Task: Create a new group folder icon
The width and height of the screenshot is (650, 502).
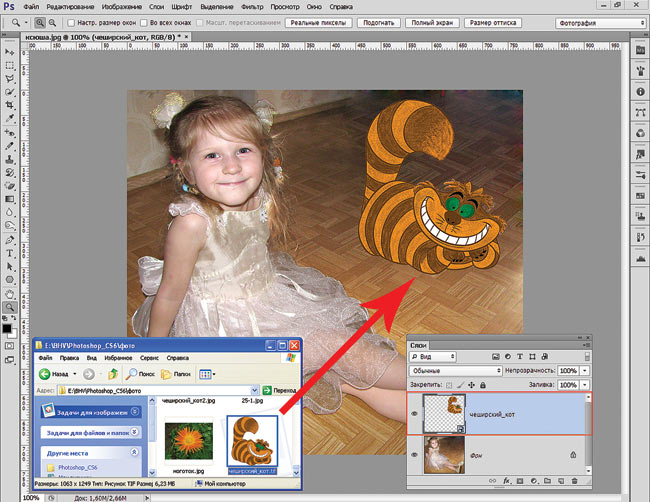Action: click(548, 481)
